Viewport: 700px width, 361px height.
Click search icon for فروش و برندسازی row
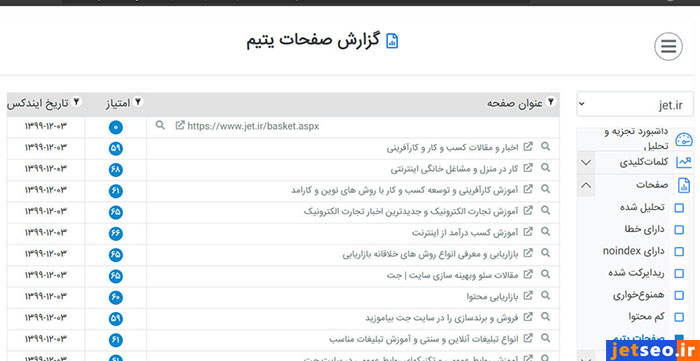coord(545,317)
